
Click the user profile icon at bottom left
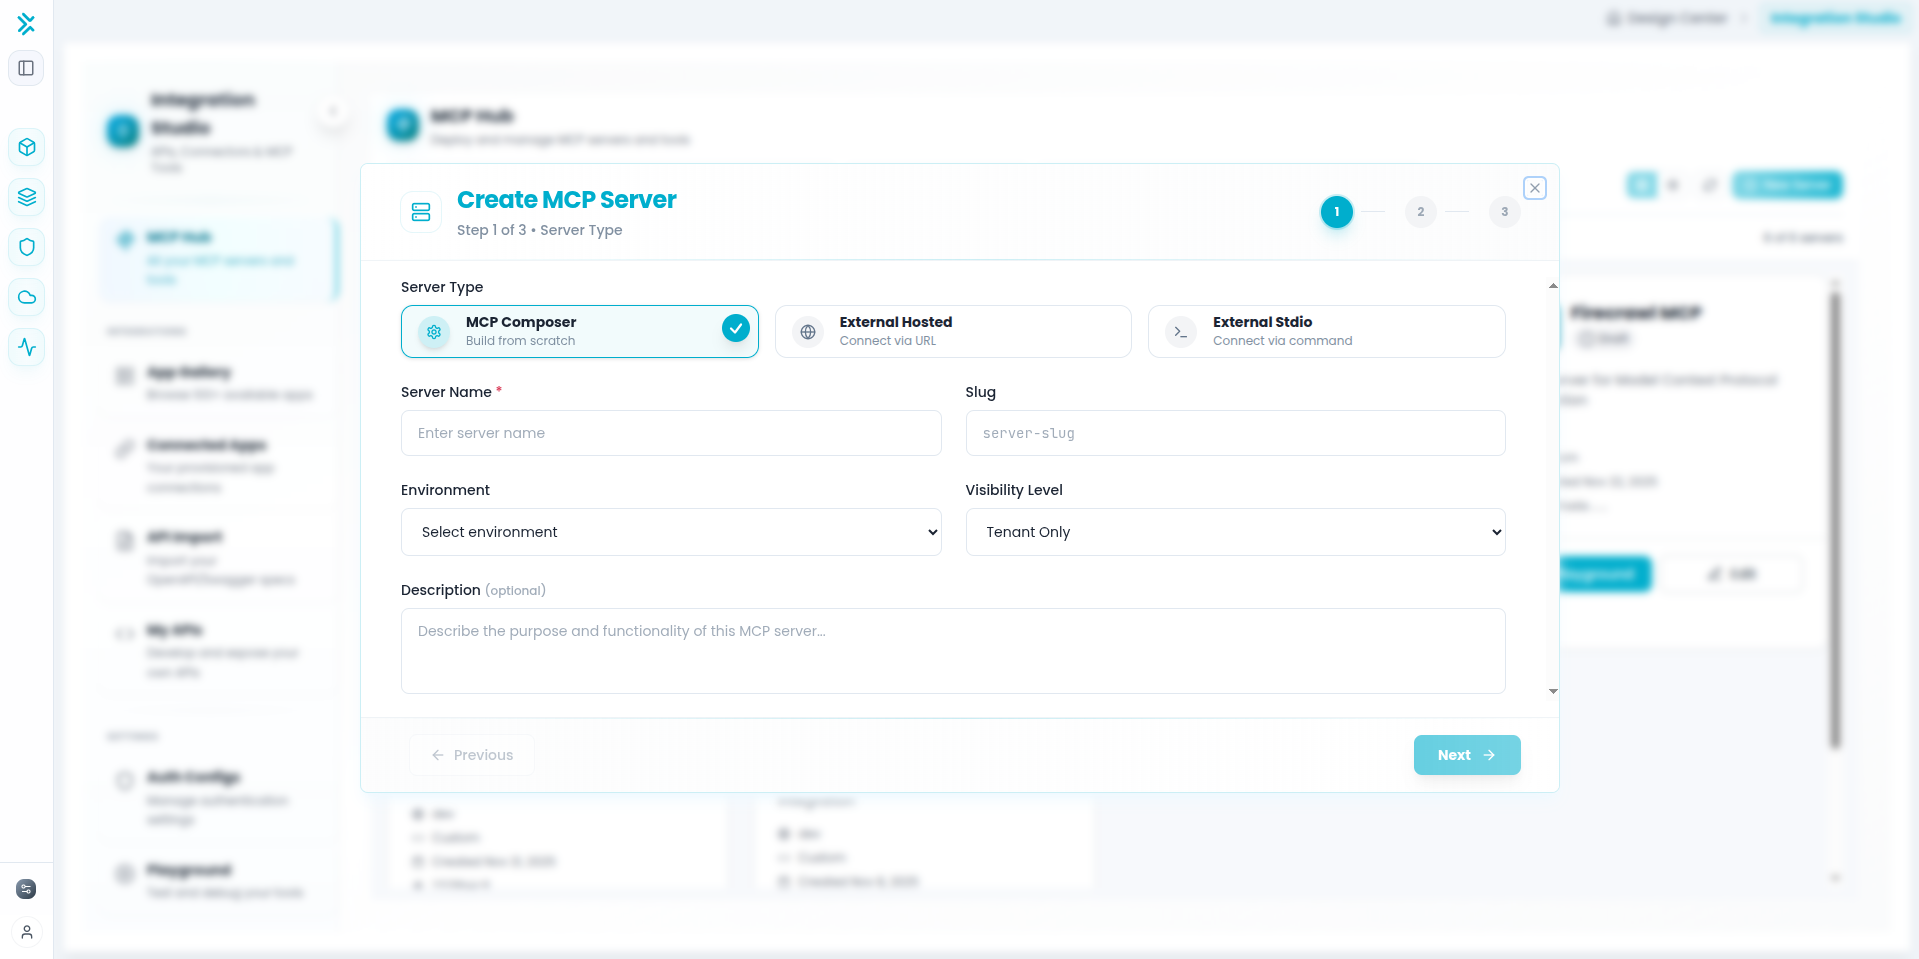pyautogui.click(x=27, y=932)
